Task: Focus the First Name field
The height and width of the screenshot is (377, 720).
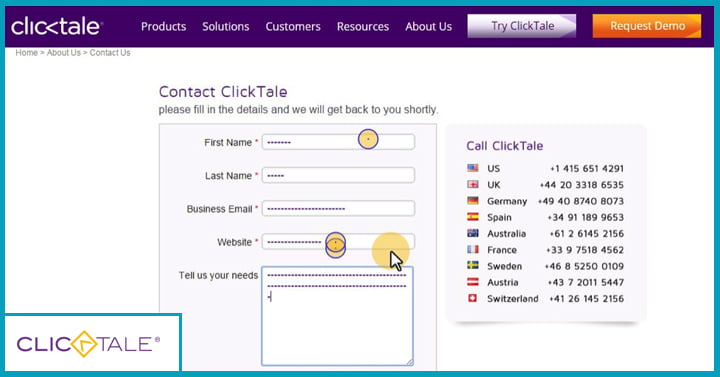Action: click(338, 142)
